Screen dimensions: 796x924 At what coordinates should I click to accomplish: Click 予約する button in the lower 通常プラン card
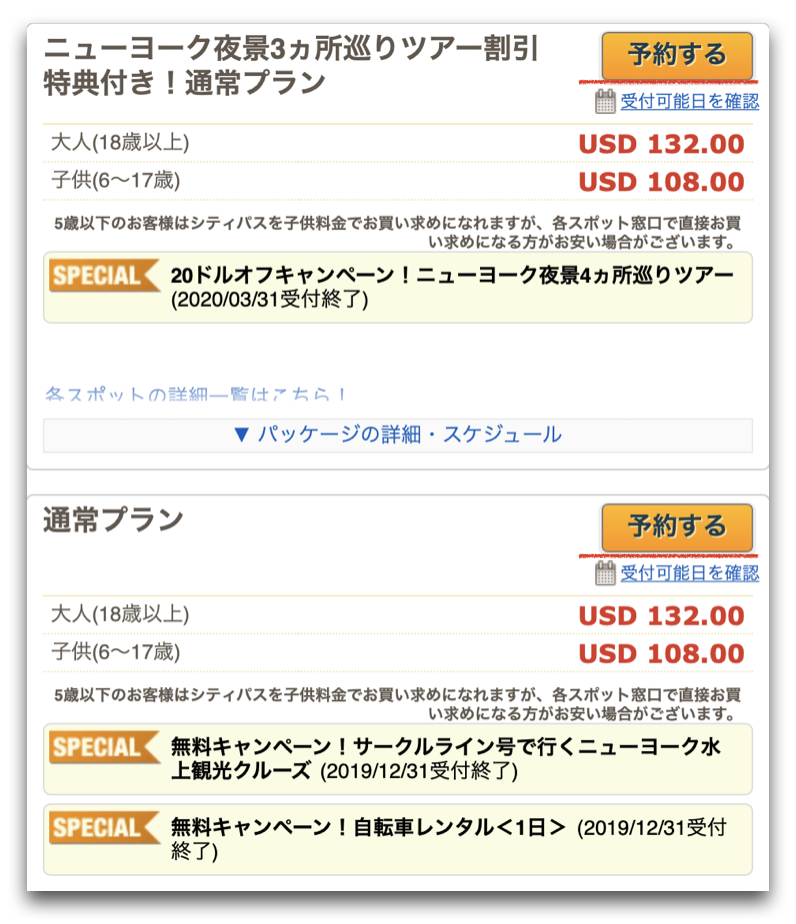point(677,527)
